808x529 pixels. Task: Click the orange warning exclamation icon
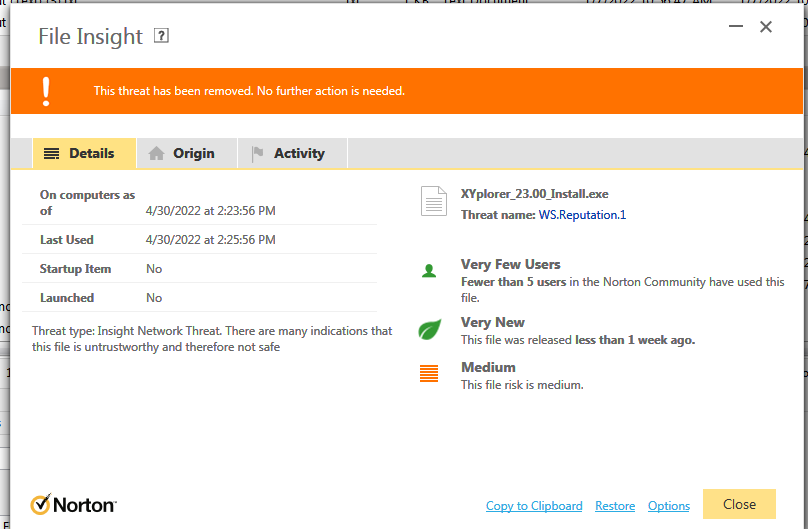[x=46, y=91]
